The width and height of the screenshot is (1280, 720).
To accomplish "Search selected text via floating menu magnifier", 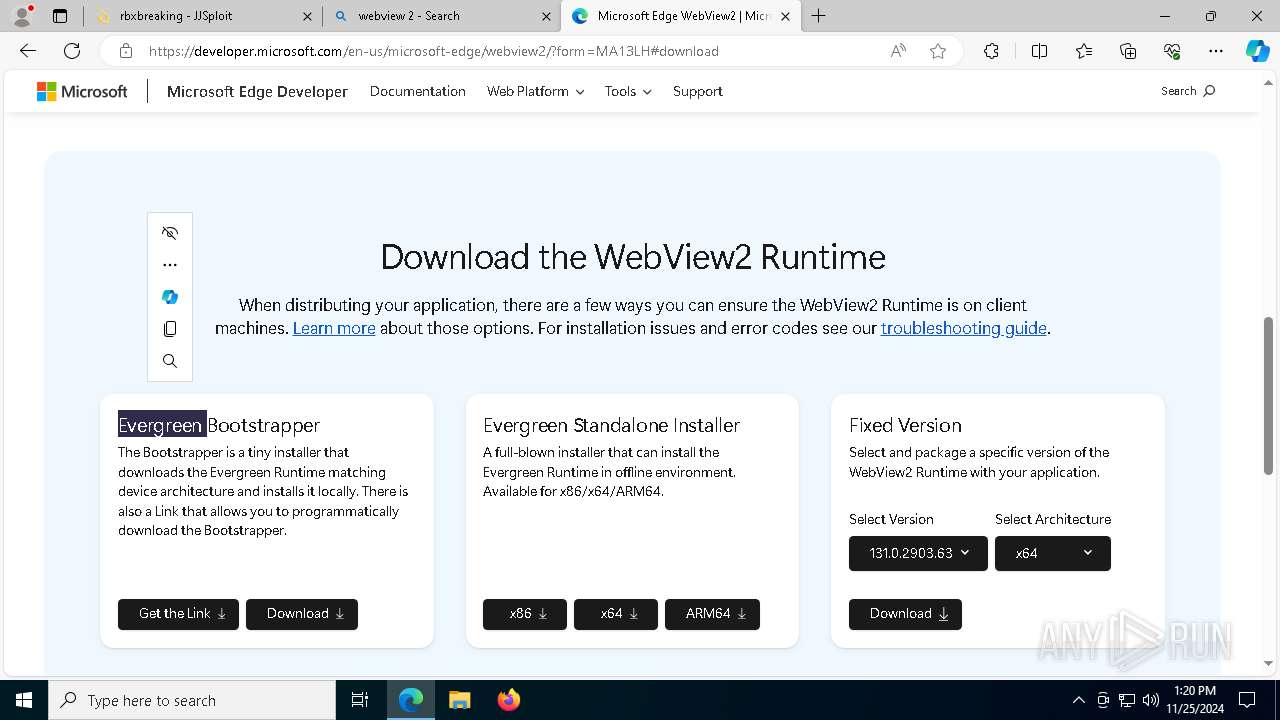I will [x=170, y=361].
